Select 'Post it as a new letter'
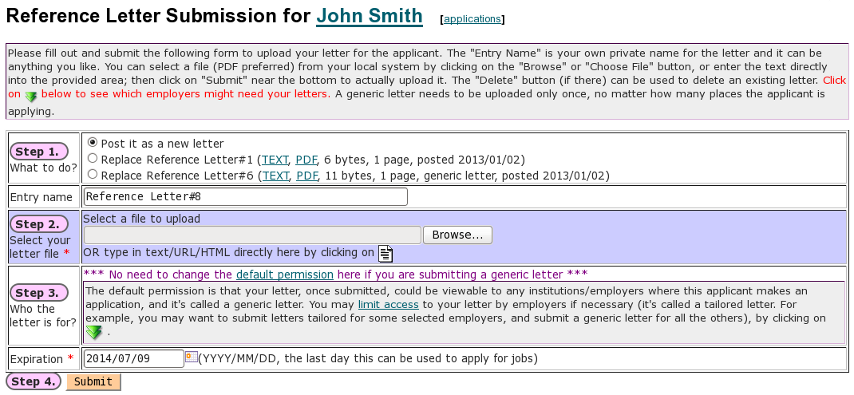Image resolution: width=854 pixels, height=395 pixels. coord(93,143)
